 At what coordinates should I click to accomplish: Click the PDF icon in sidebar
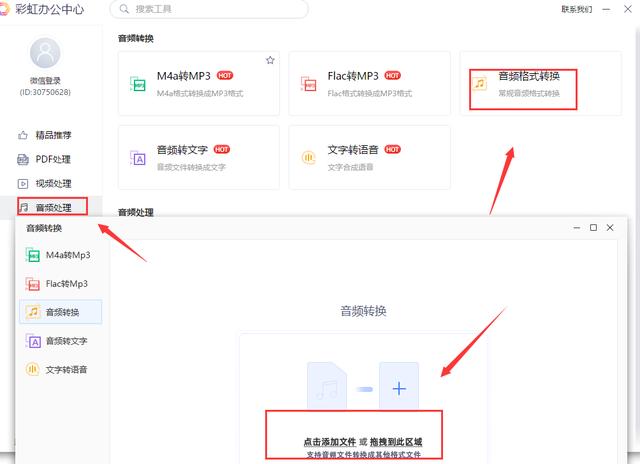pyautogui.click(x=23, y=160)
